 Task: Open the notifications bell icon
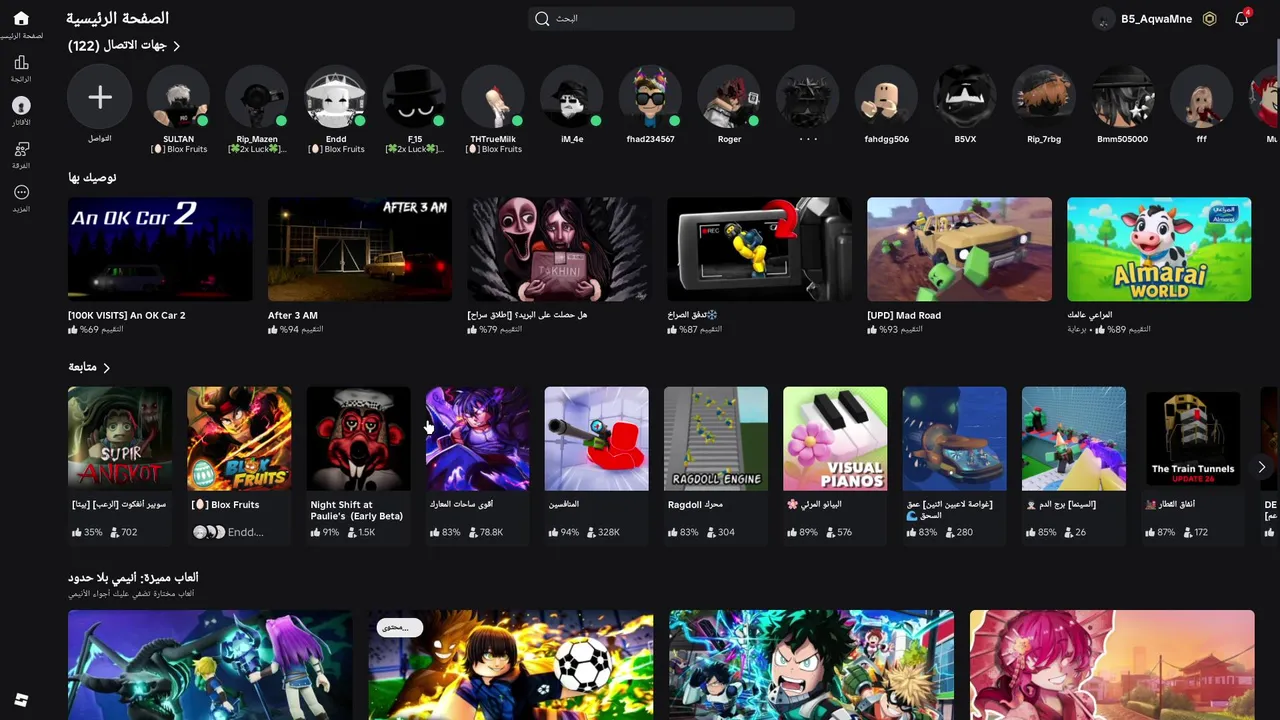(x=1241, y=18)
